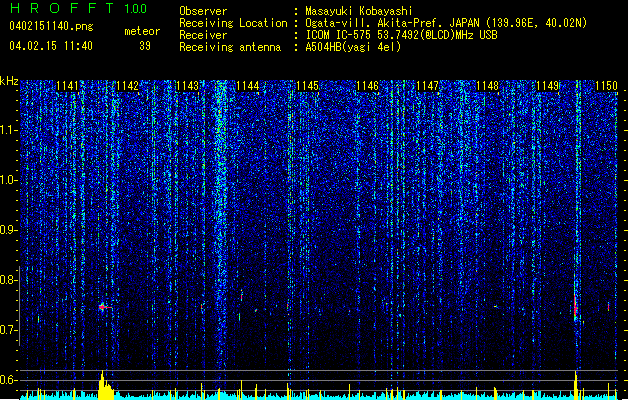Click the 1149 time marker
This screenshot has height=400, width=629.
(x=548, y=86)
